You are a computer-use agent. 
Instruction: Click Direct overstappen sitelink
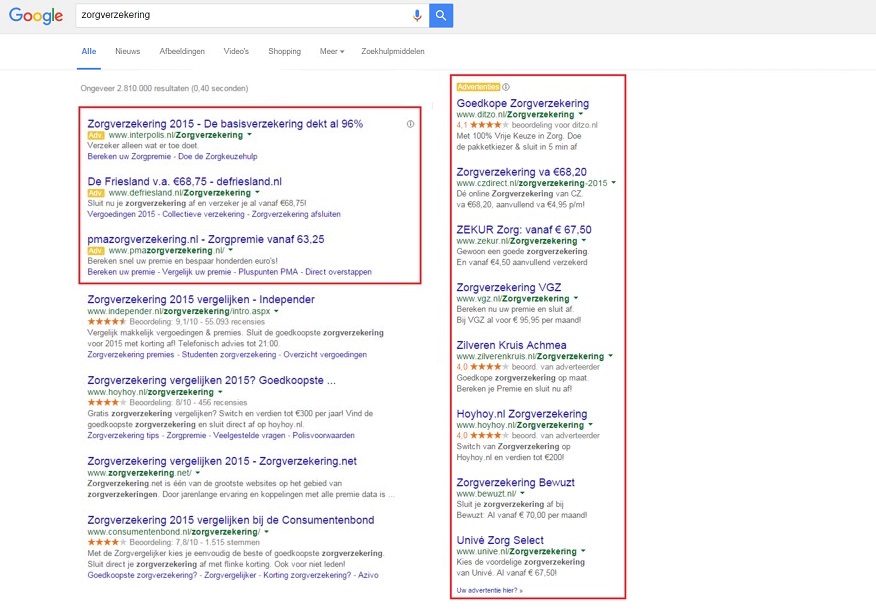coord(339,272)
